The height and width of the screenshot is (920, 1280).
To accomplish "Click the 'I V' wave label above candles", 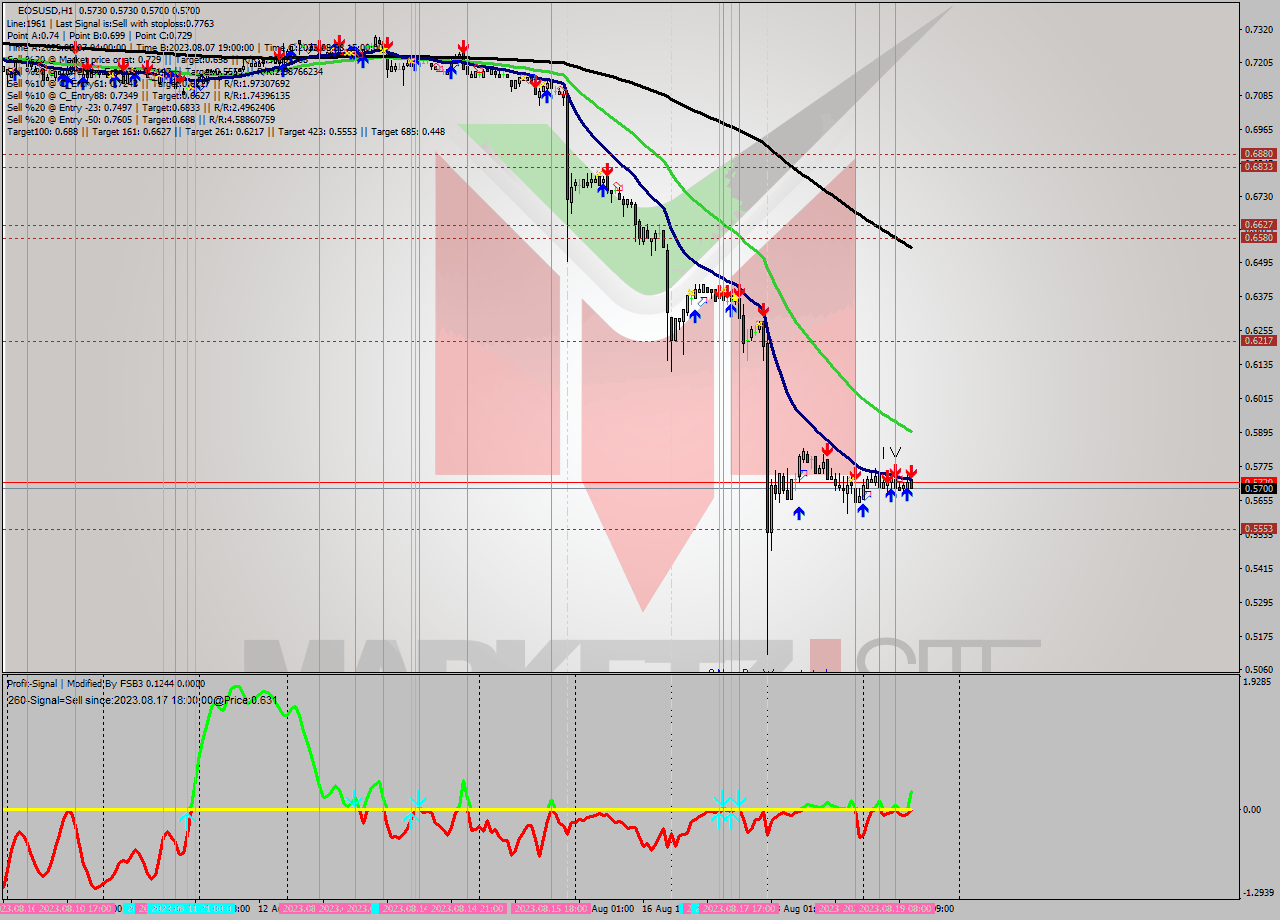I will click(x=890, y=452).
